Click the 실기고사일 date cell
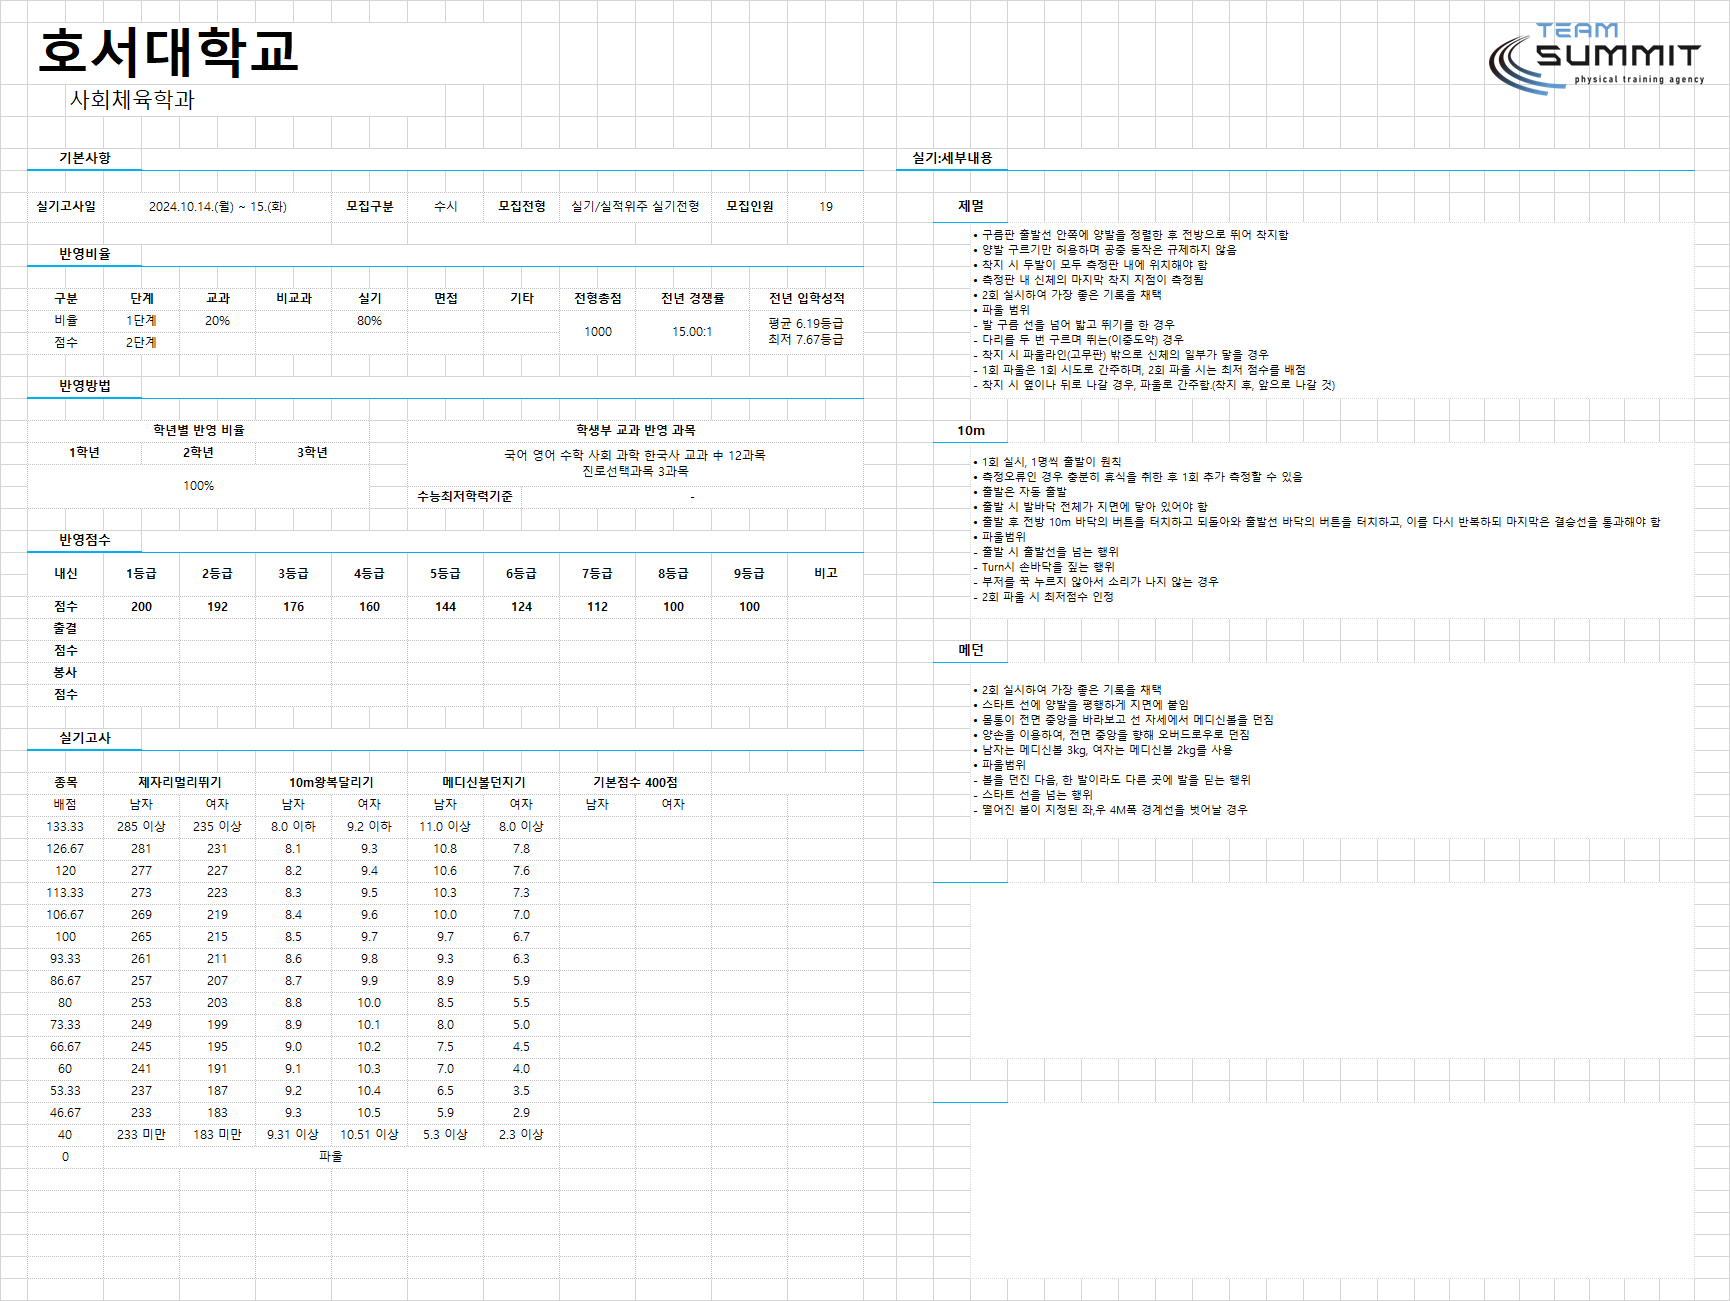 (218, 207)
